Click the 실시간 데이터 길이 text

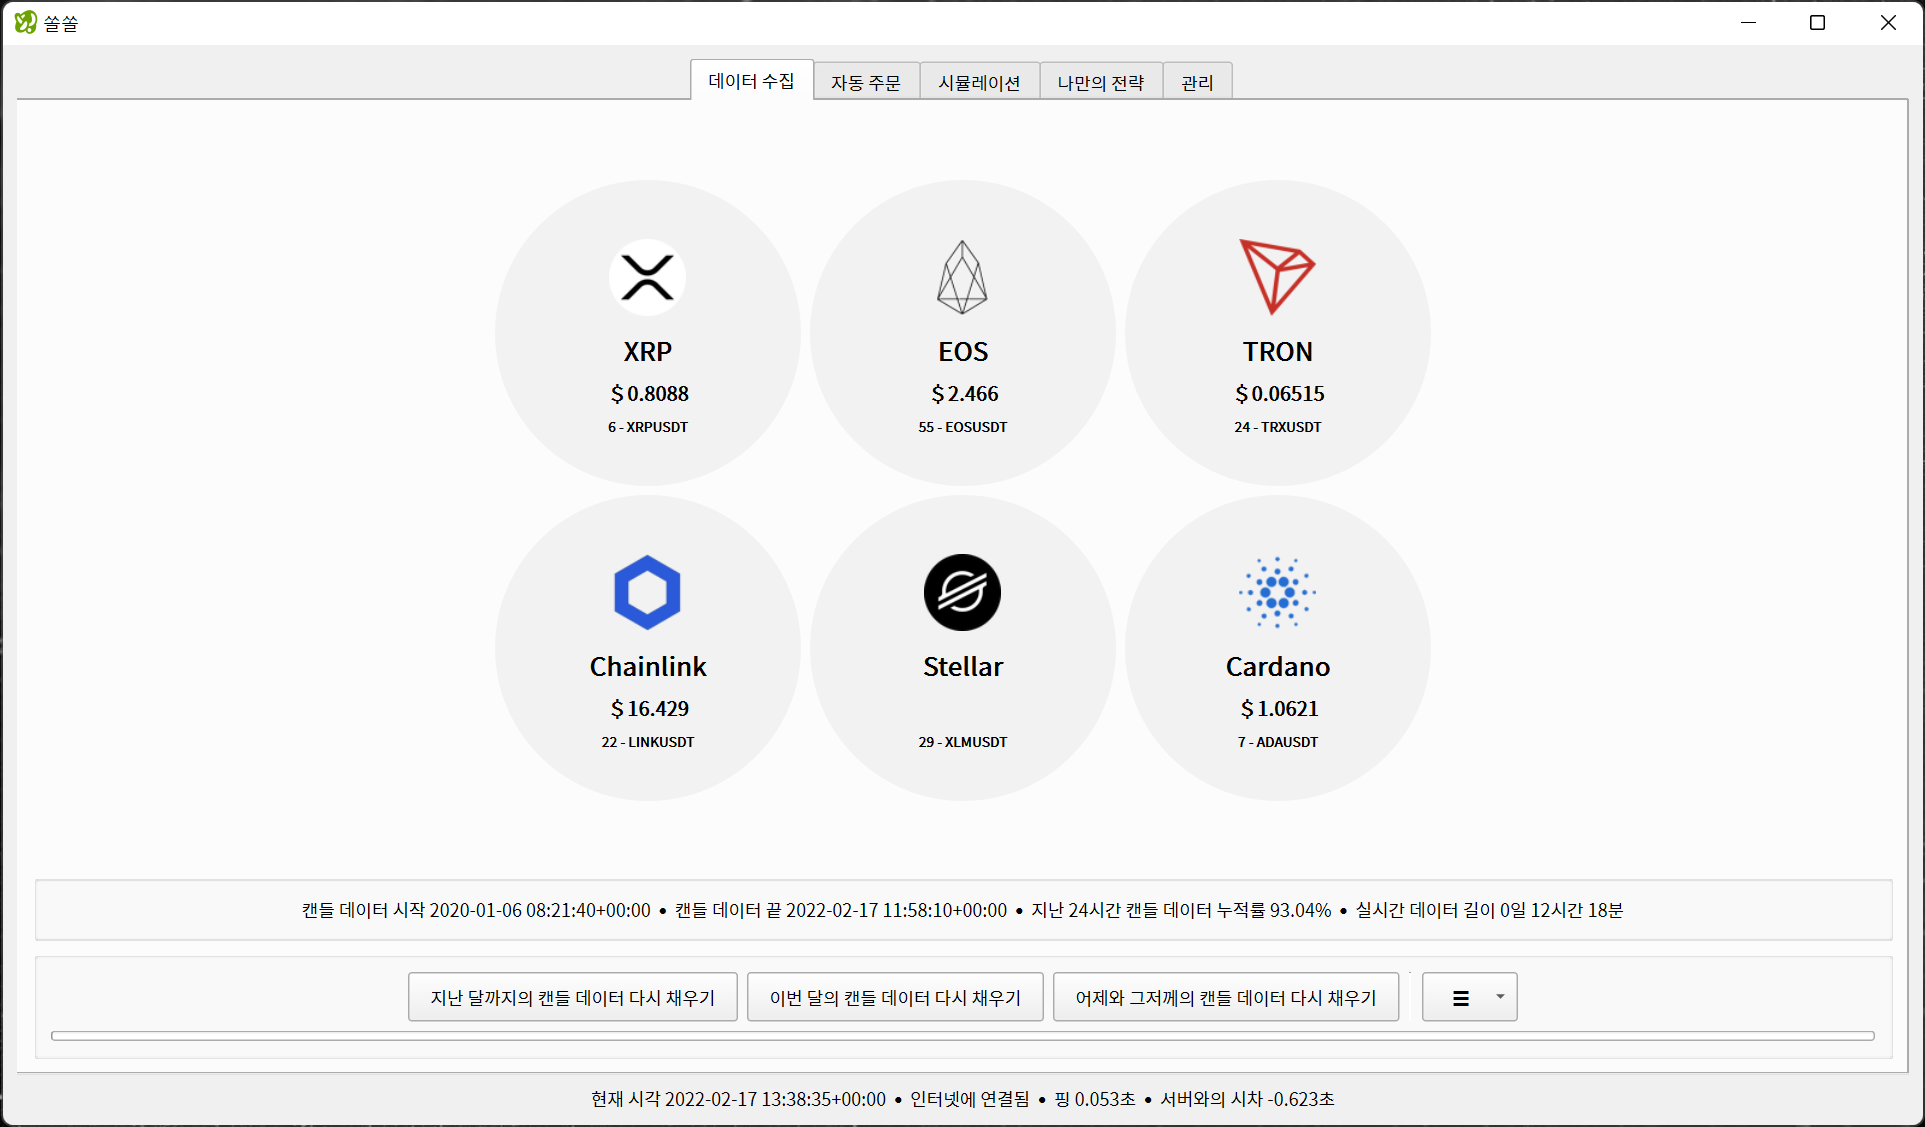[1489, 910]
